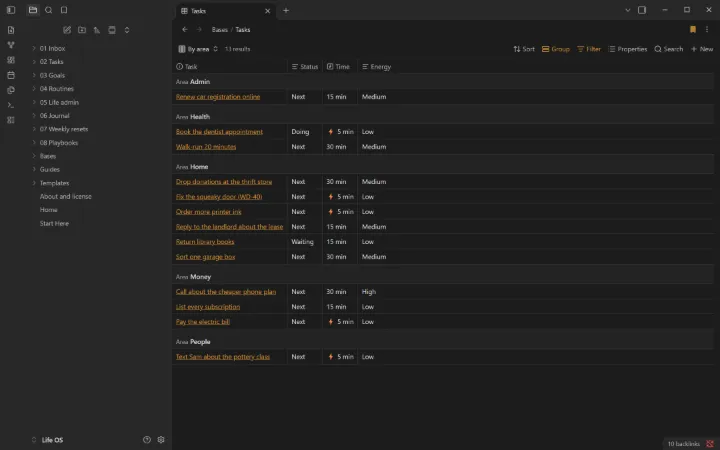Screen dimensions: 720x450
Task: Expand the 06 Journal folder
Action: pos(54,116)
